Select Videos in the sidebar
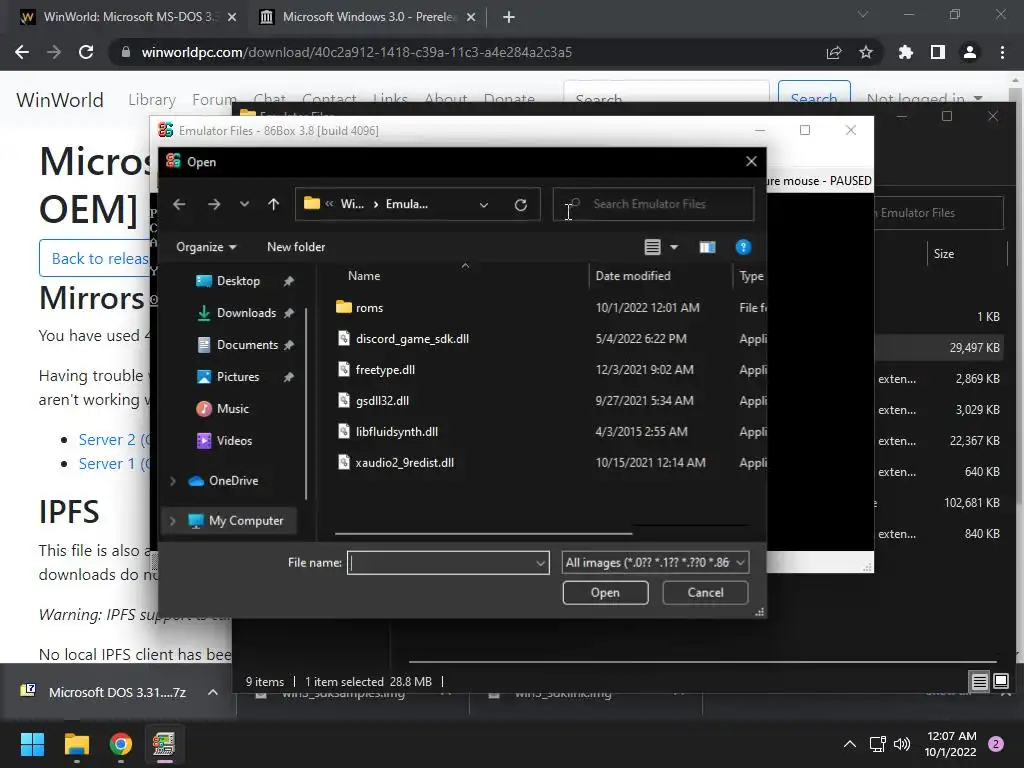The height and width of the screenshot is (768, 1024). pyautogui.click(x=234, y=441)
